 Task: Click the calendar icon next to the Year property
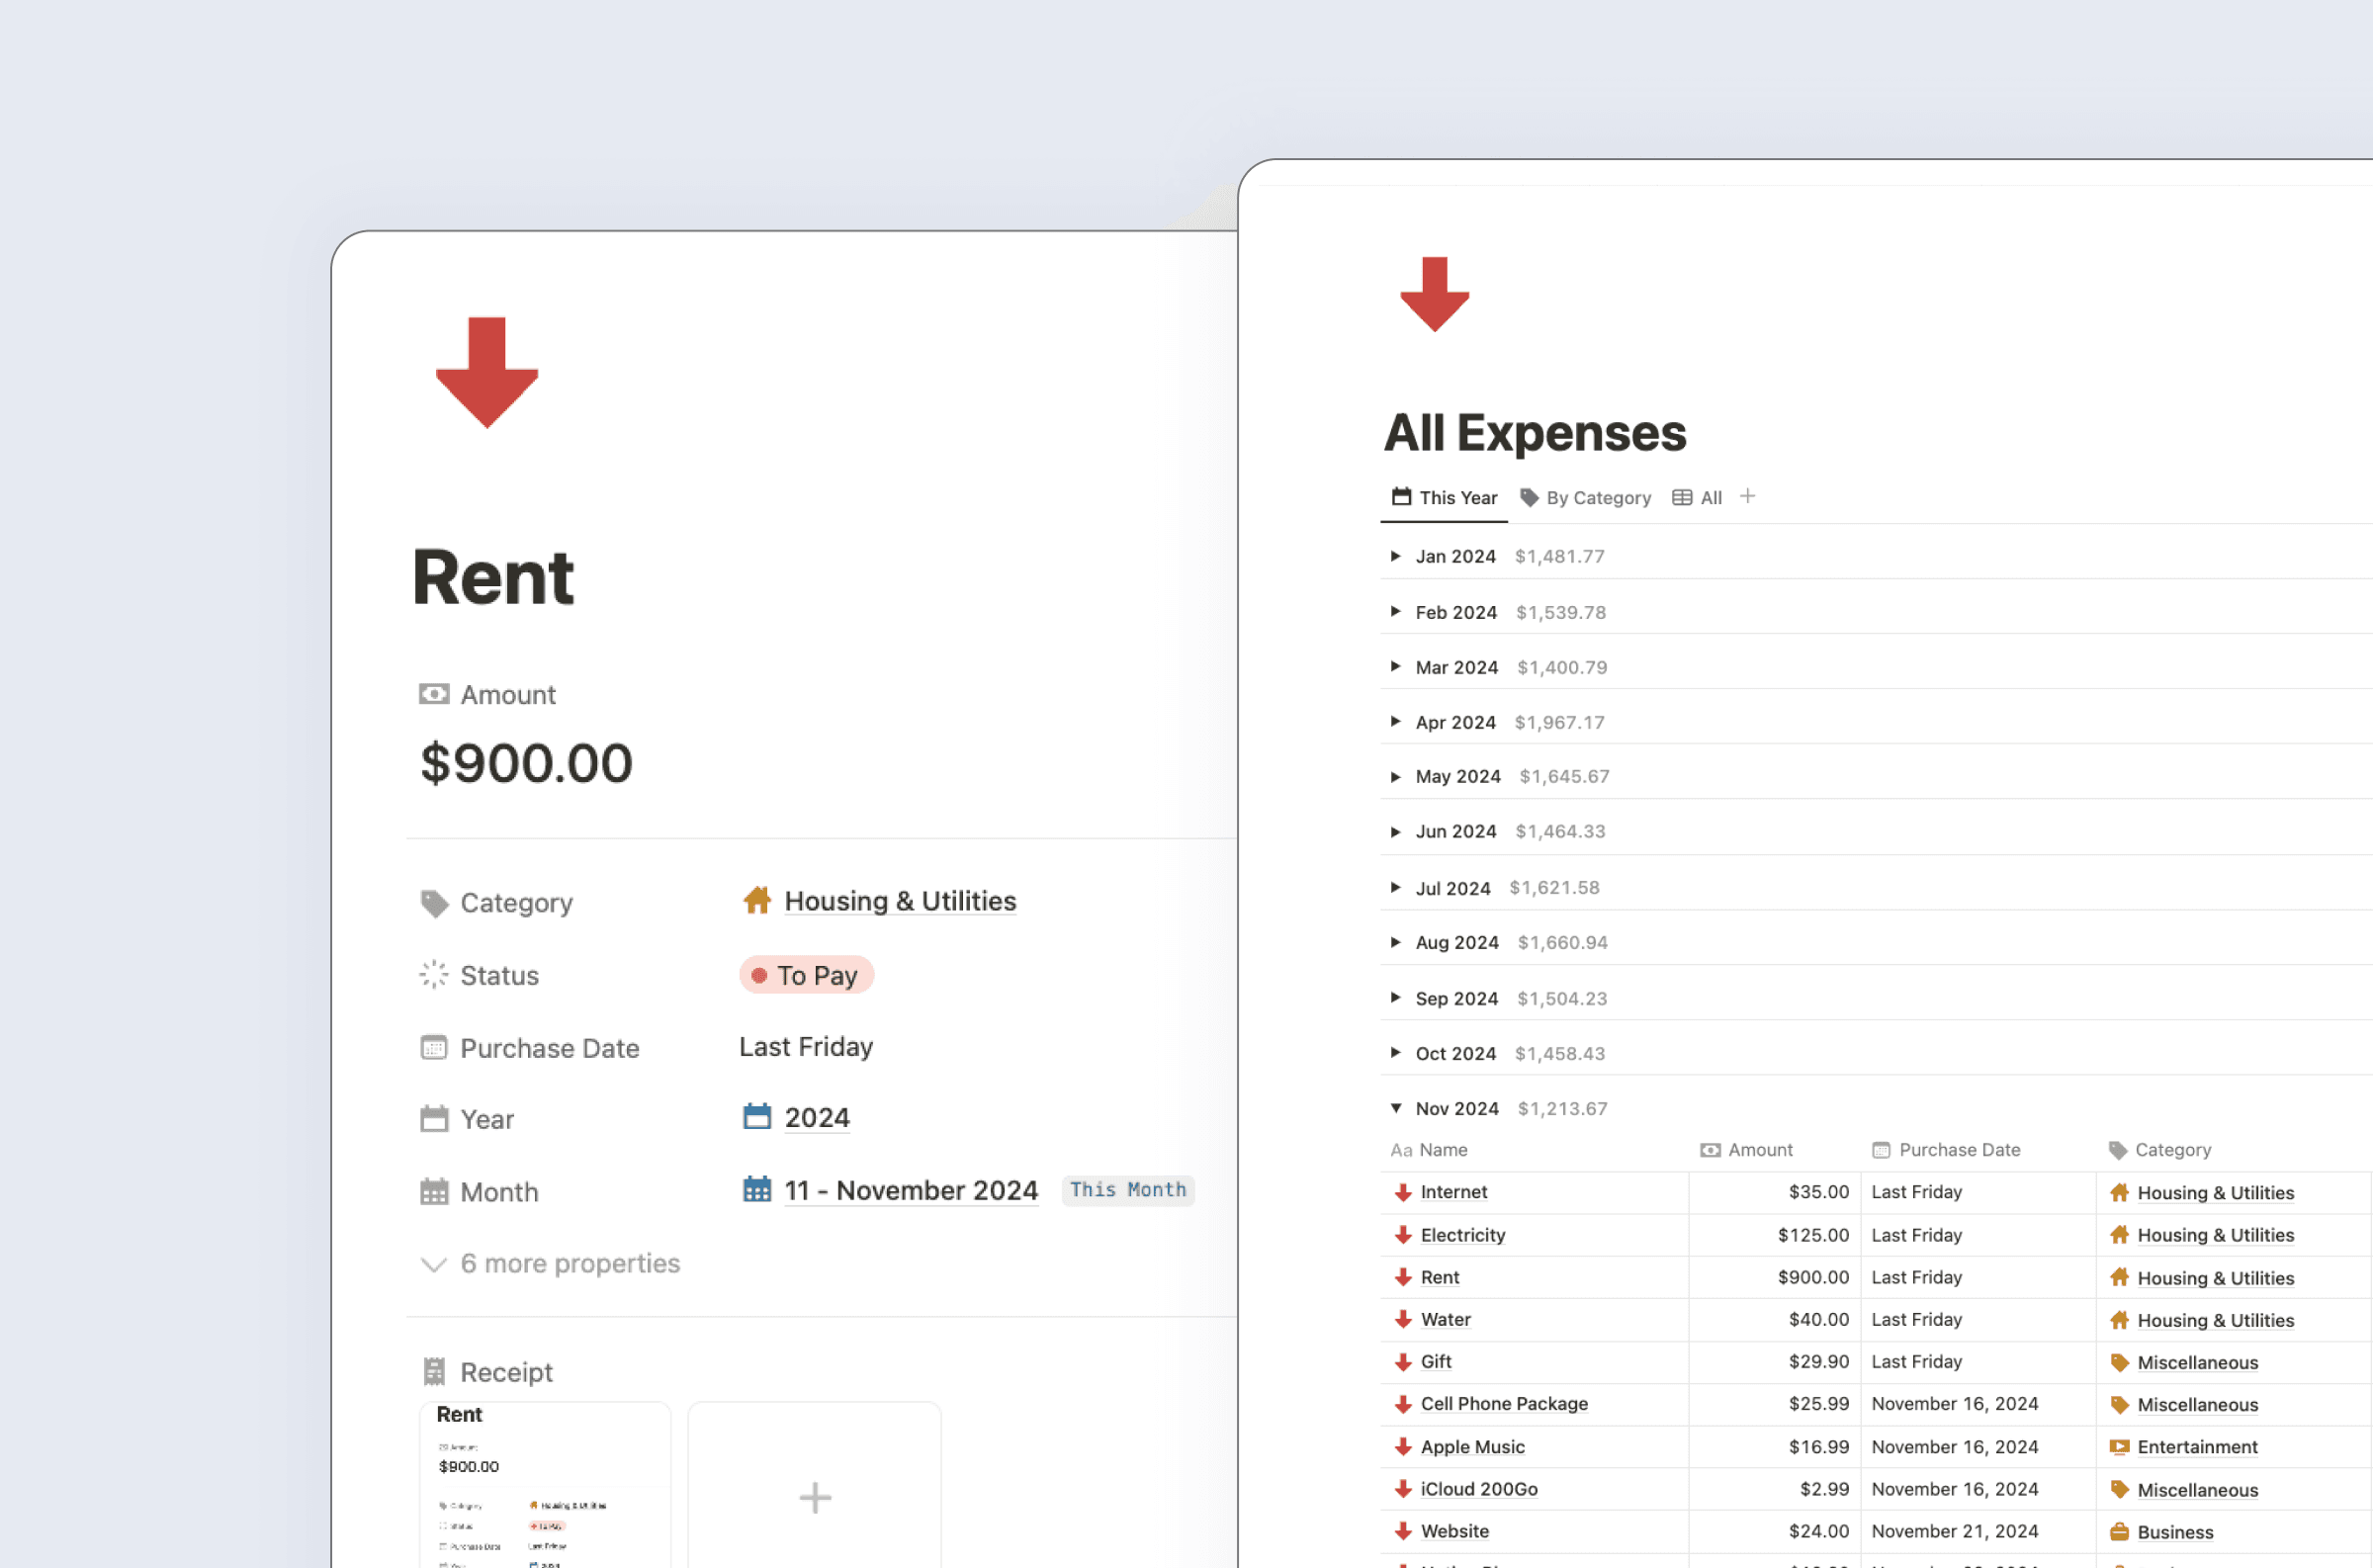[434, 1119]
